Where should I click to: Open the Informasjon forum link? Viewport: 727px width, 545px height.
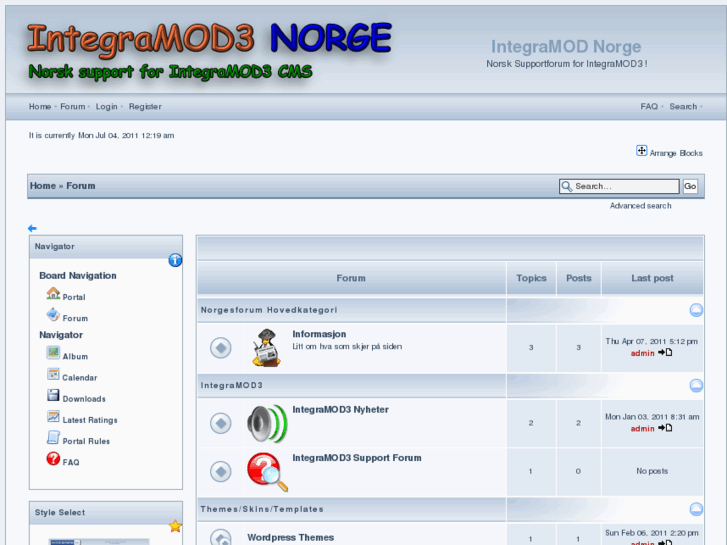tap(319, 334)
